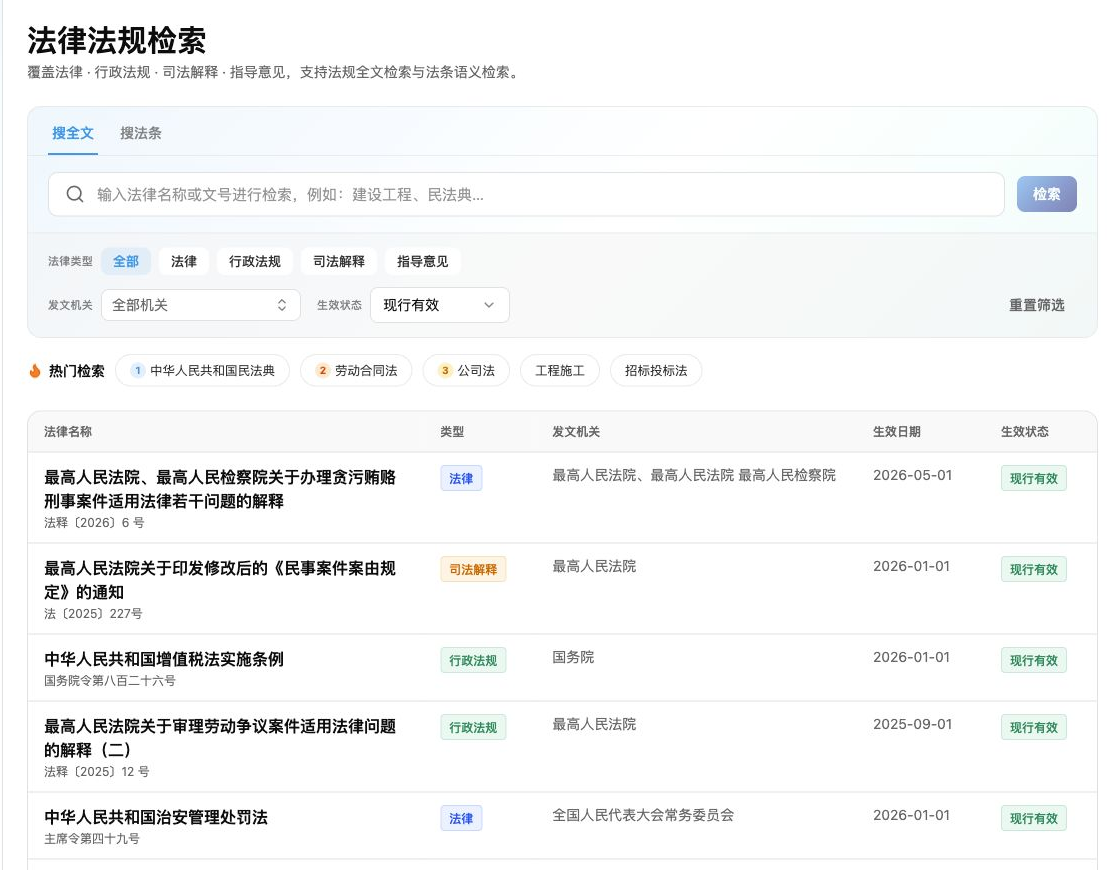Click 重置筛选 to reset filters
Viewport: 1115px width, 870px height.
(1037, 305)
